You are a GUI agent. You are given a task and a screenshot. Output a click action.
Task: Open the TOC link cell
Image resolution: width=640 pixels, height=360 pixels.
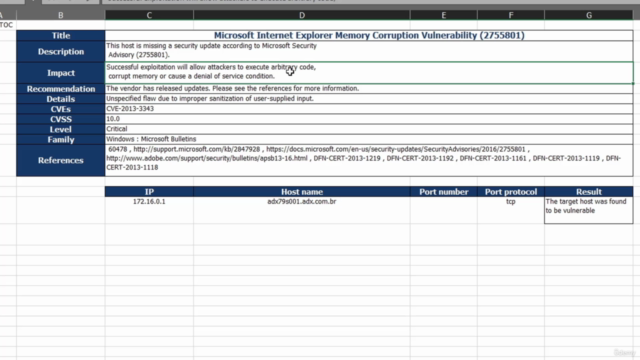[7, 25]
